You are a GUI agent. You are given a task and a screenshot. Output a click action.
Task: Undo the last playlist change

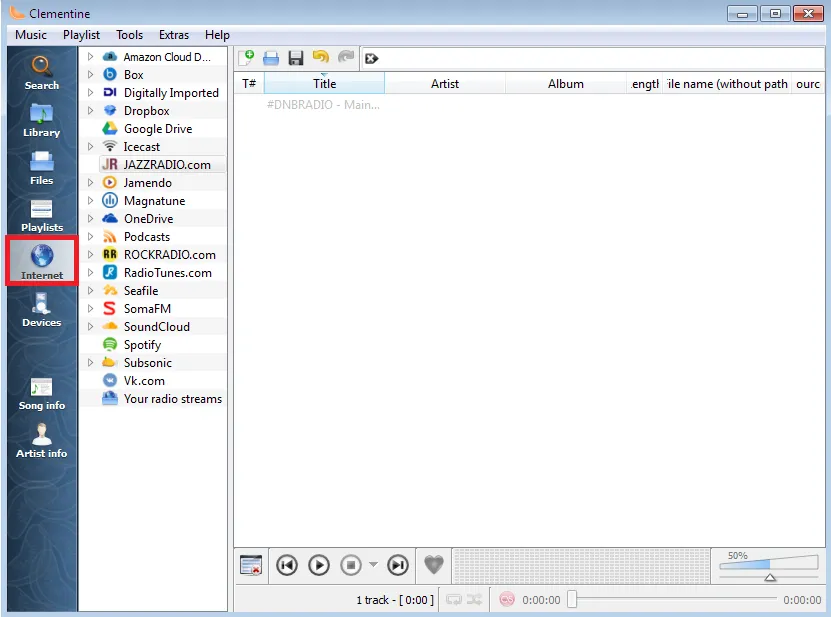321,57
